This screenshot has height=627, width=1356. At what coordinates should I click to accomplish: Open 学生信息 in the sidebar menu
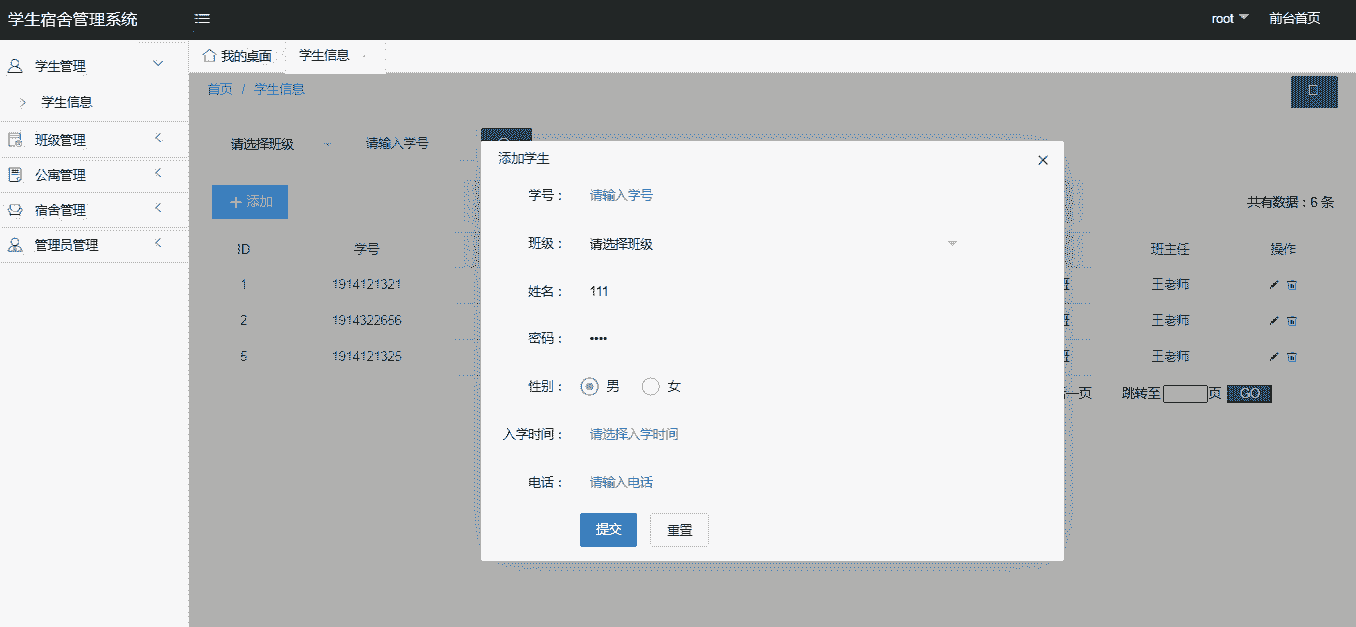tap(67, 102)
